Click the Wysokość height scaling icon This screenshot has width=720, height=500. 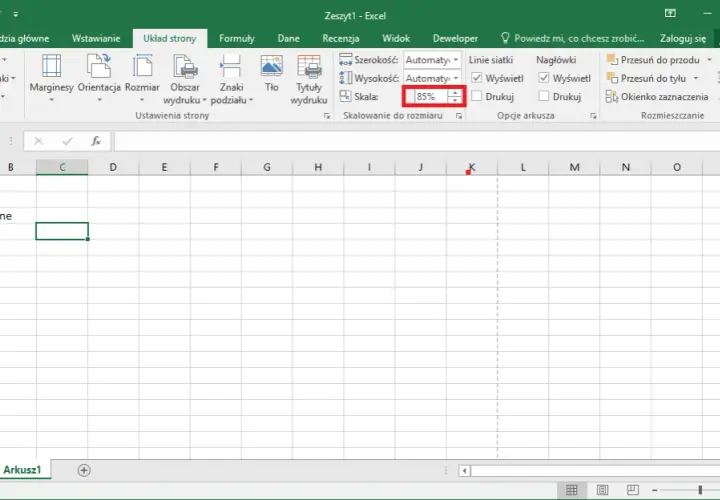tap(345, 78)
